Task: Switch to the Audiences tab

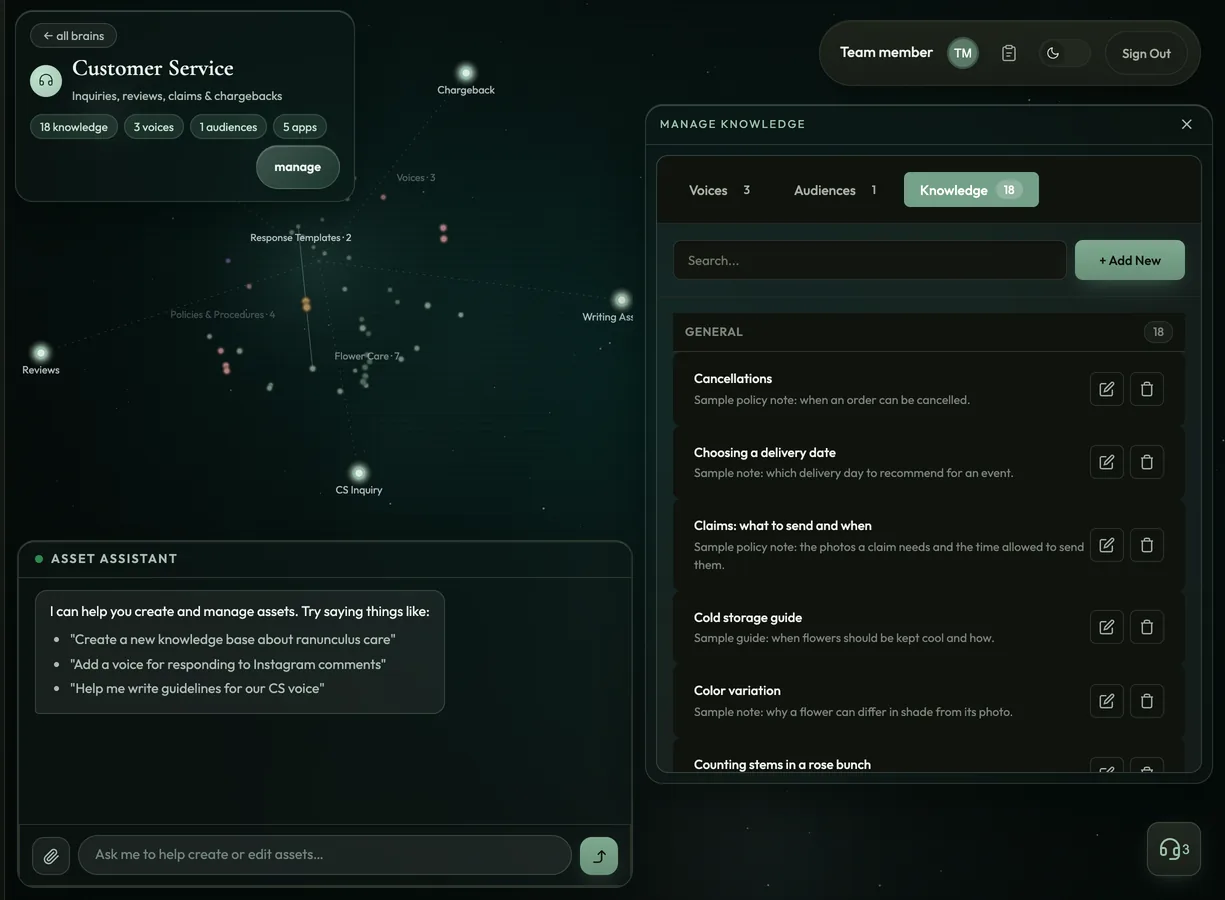Action: [835, 190]
